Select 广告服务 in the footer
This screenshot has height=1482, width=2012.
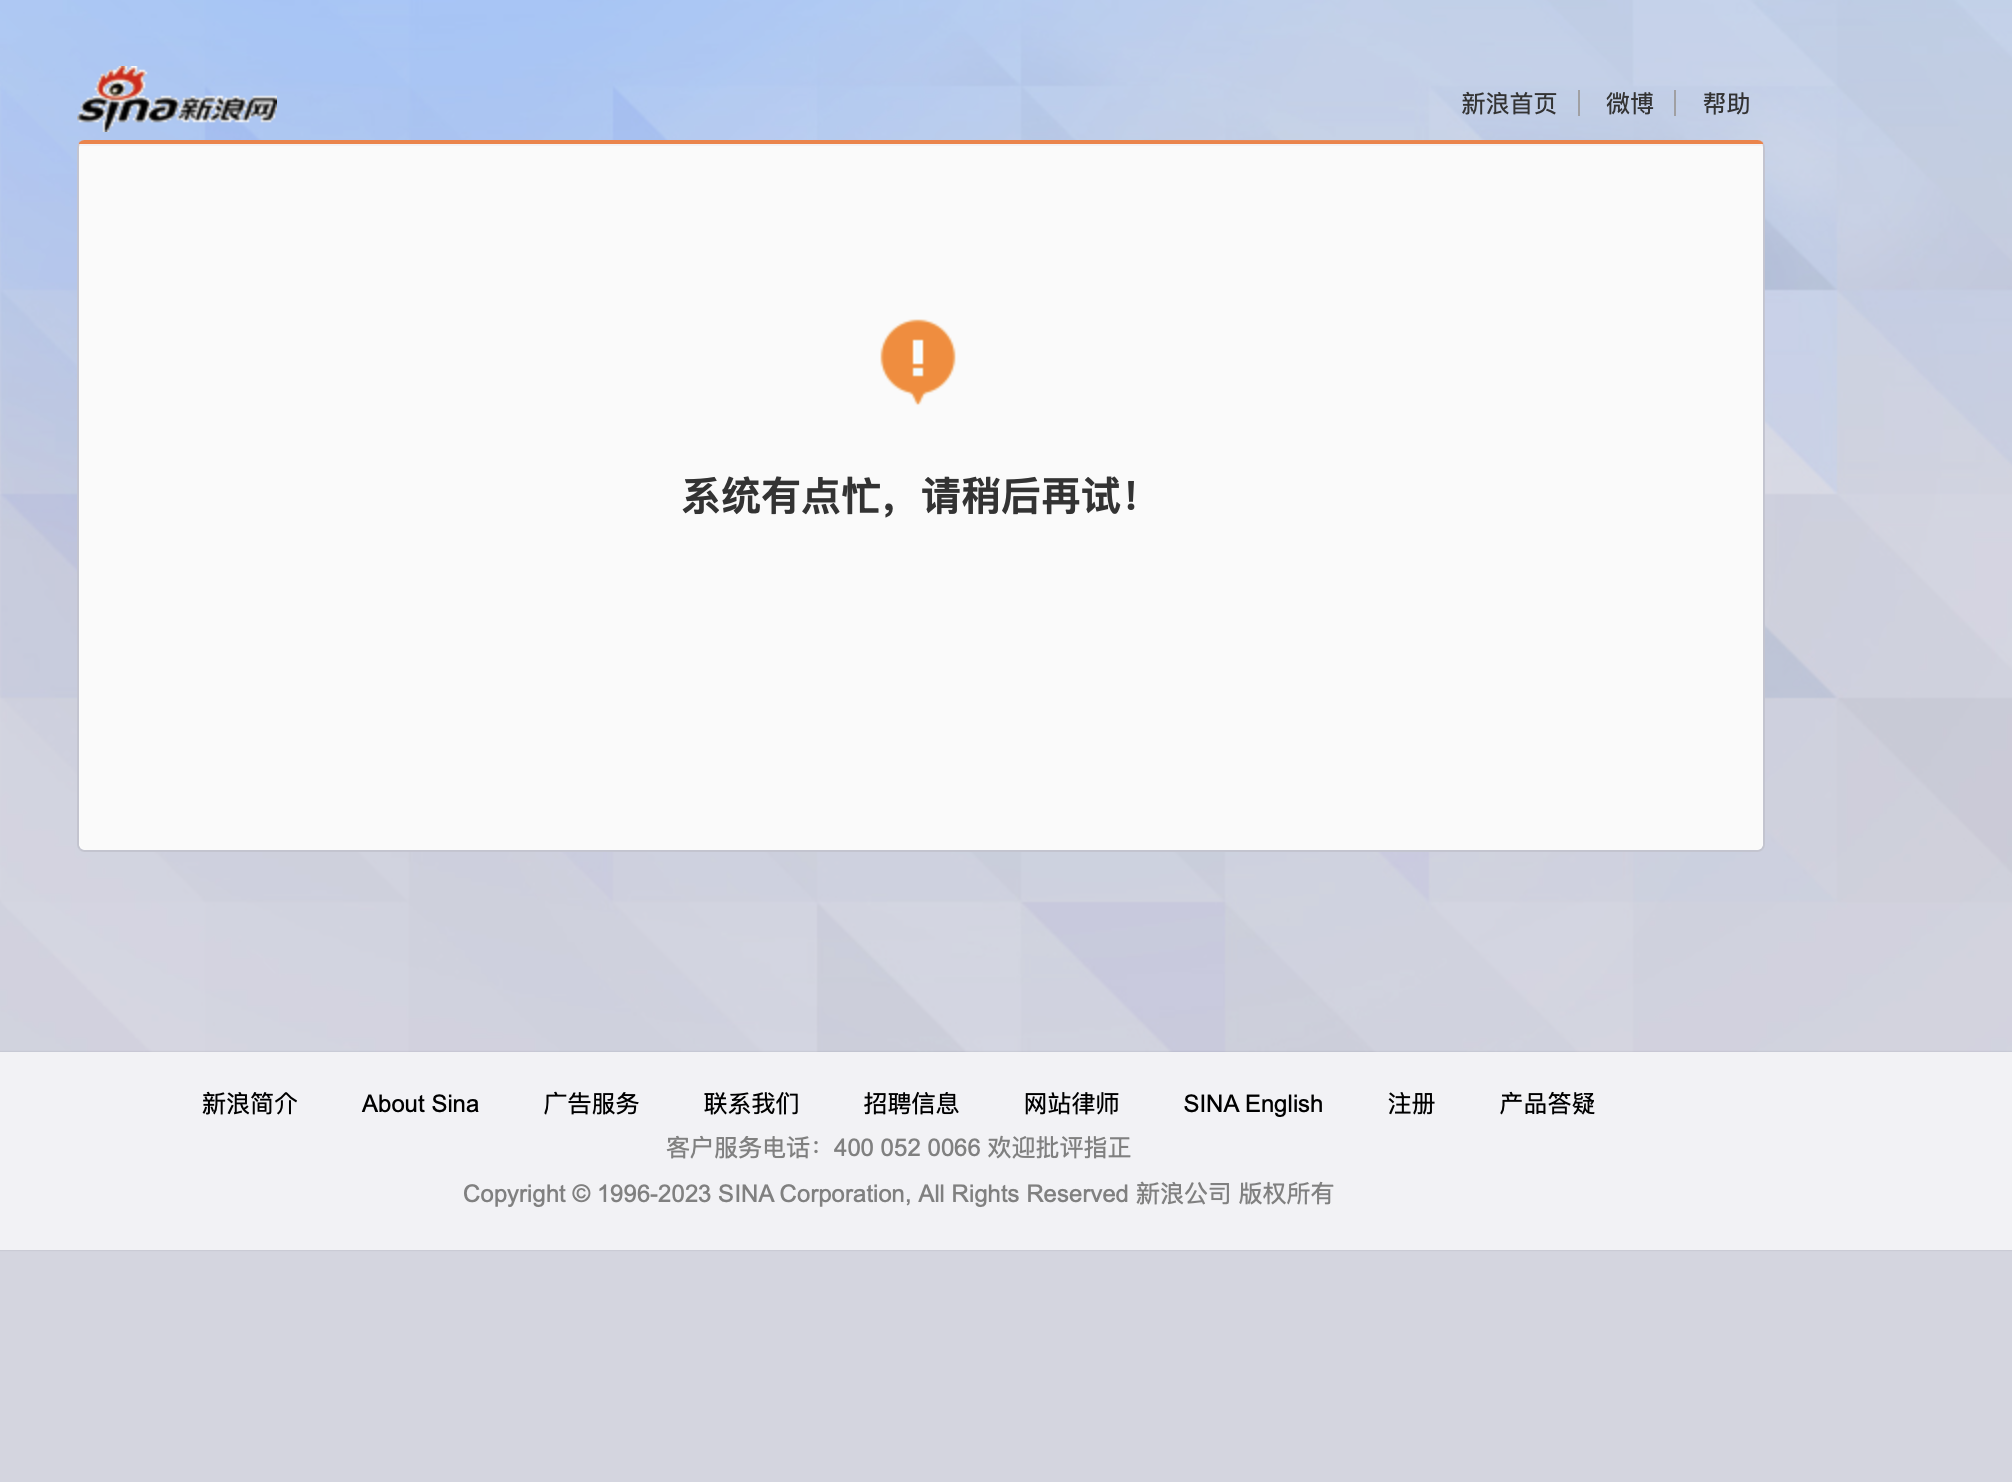tap(591, 1104)
